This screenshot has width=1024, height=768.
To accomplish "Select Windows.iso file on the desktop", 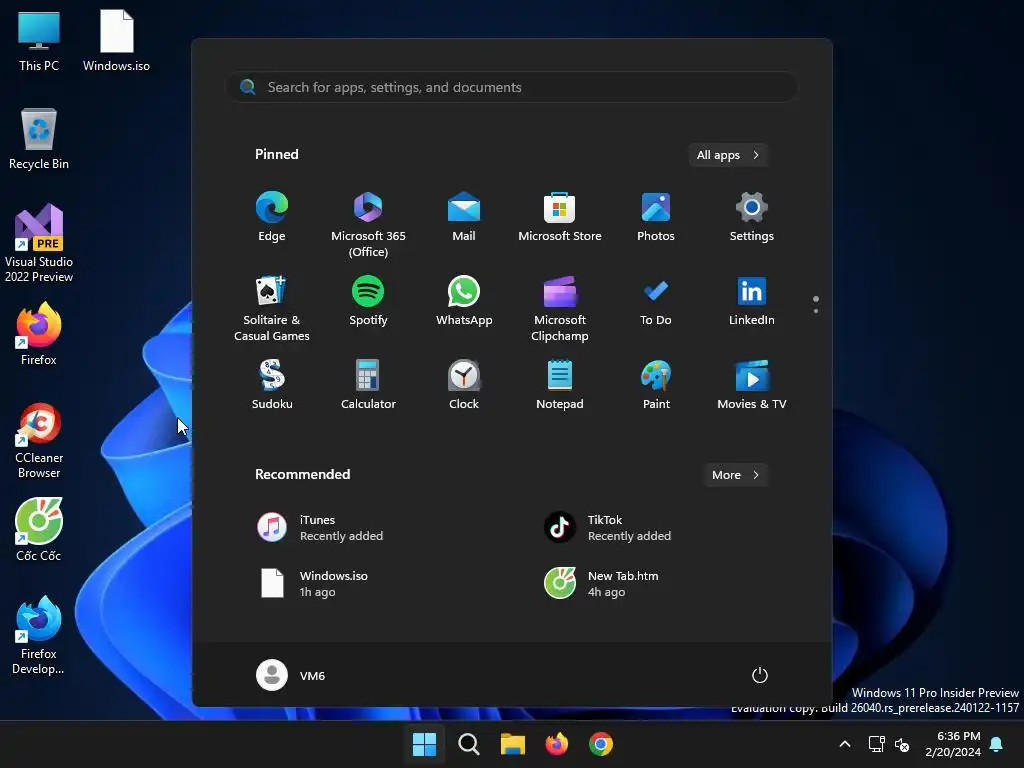I will (116, 40).
